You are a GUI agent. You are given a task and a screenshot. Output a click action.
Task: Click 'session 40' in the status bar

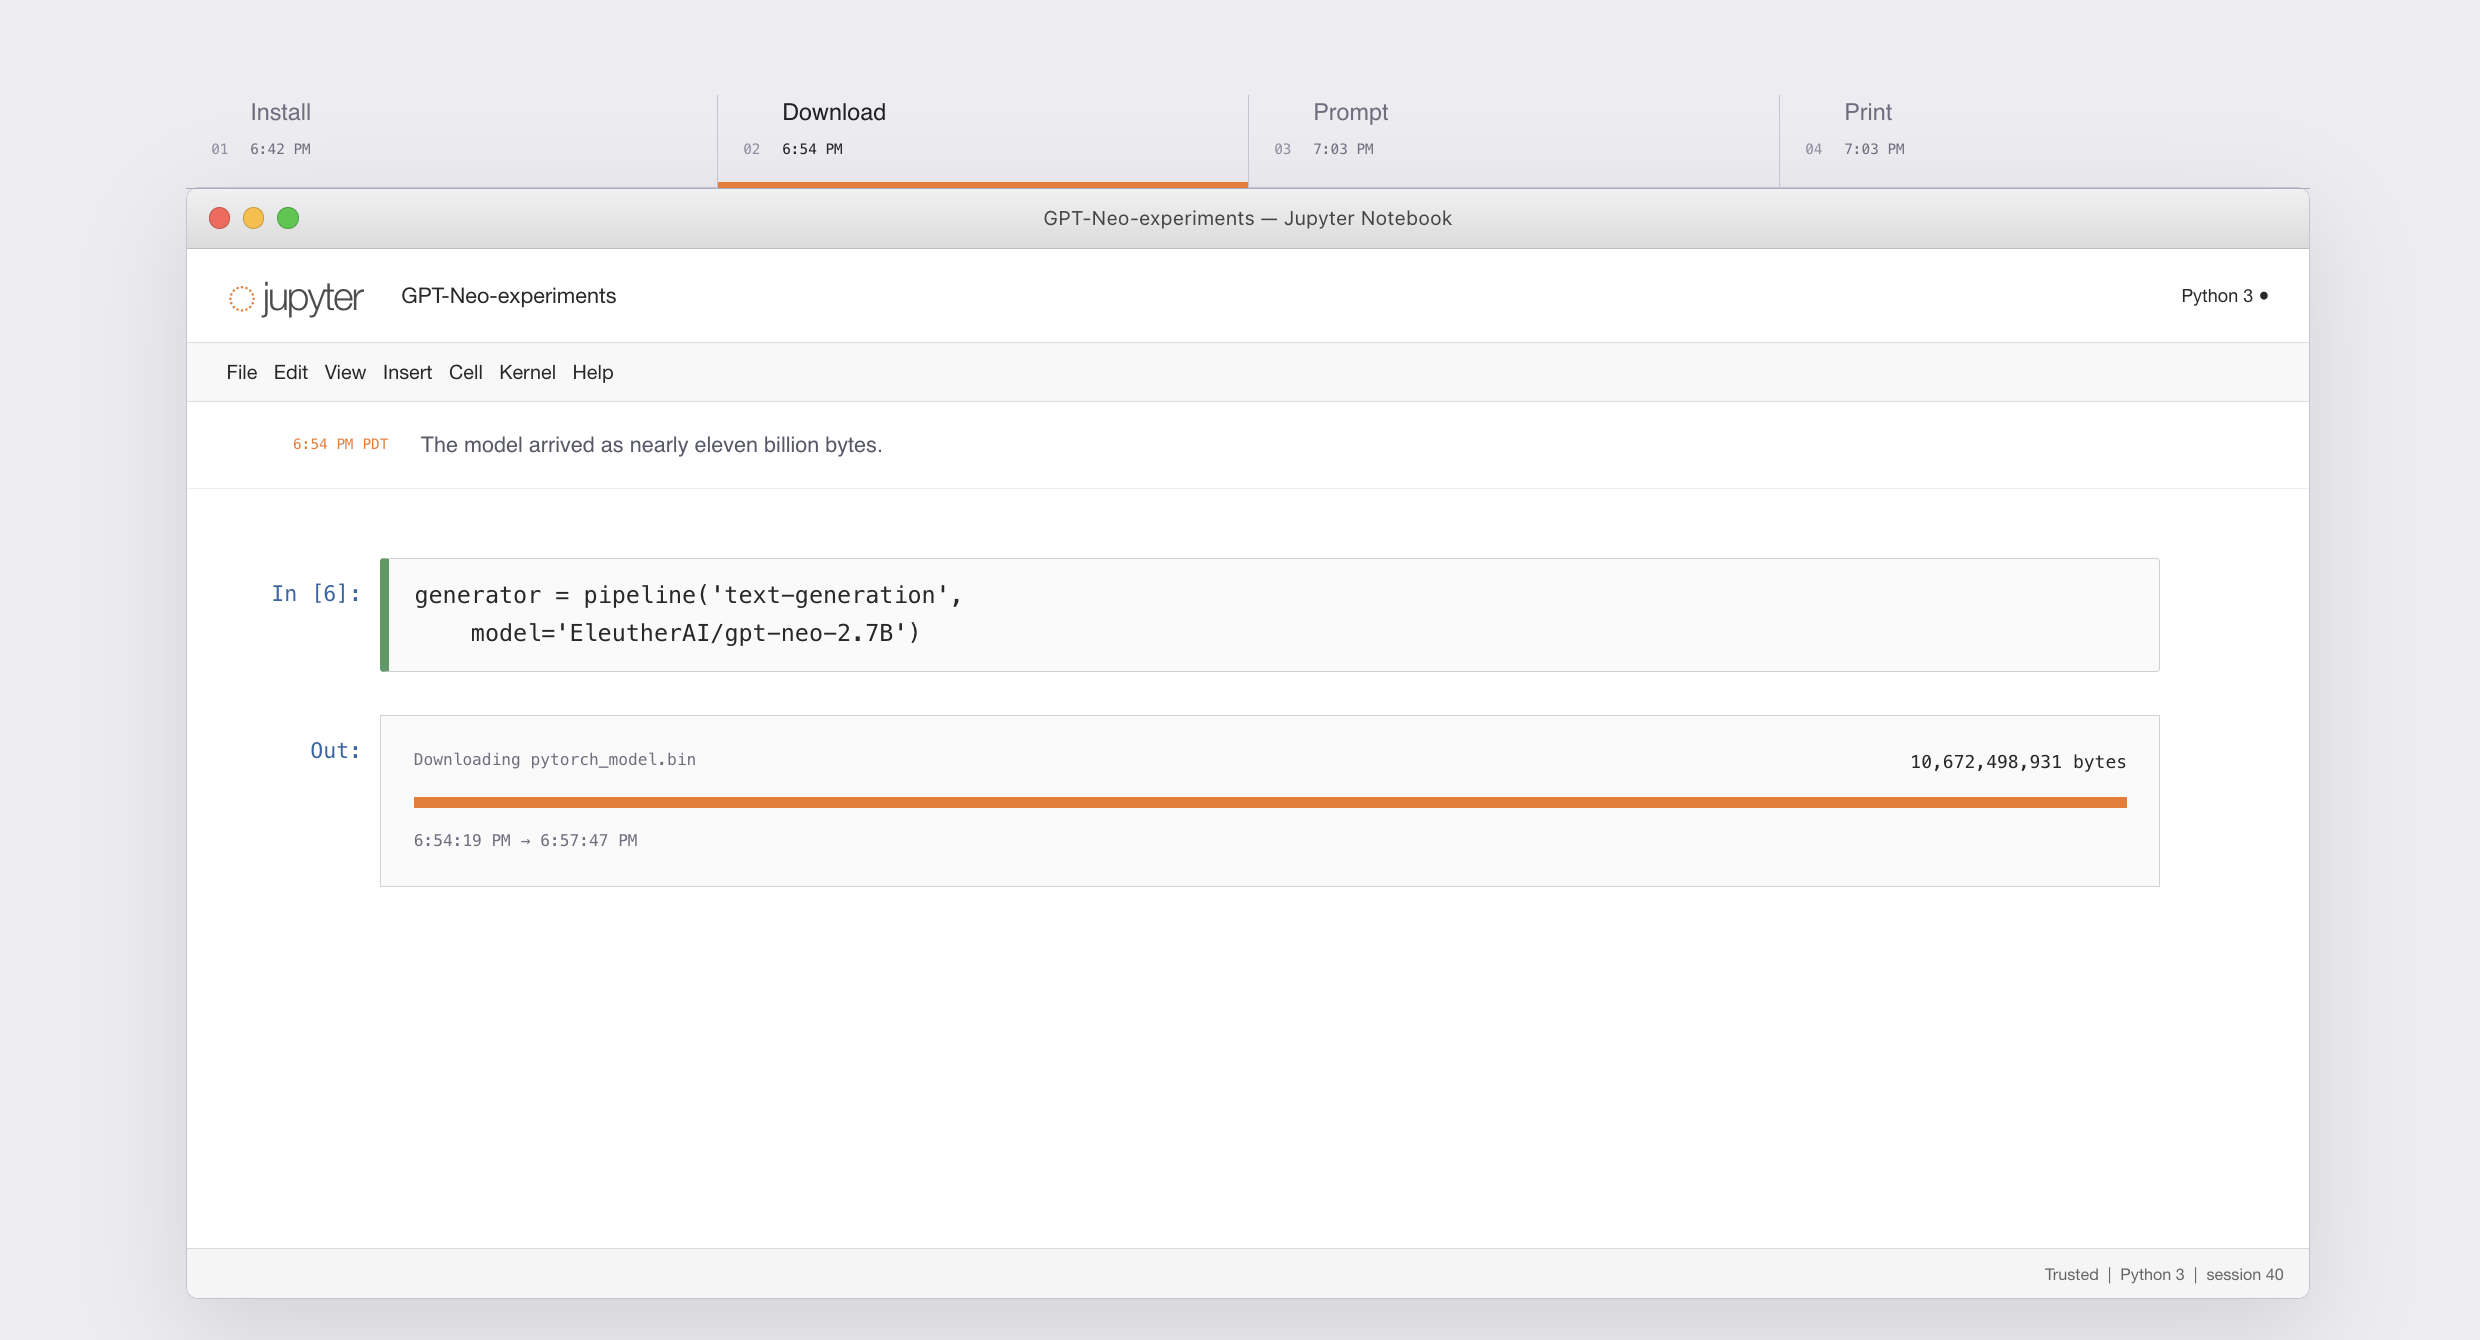(2245, 1274)
